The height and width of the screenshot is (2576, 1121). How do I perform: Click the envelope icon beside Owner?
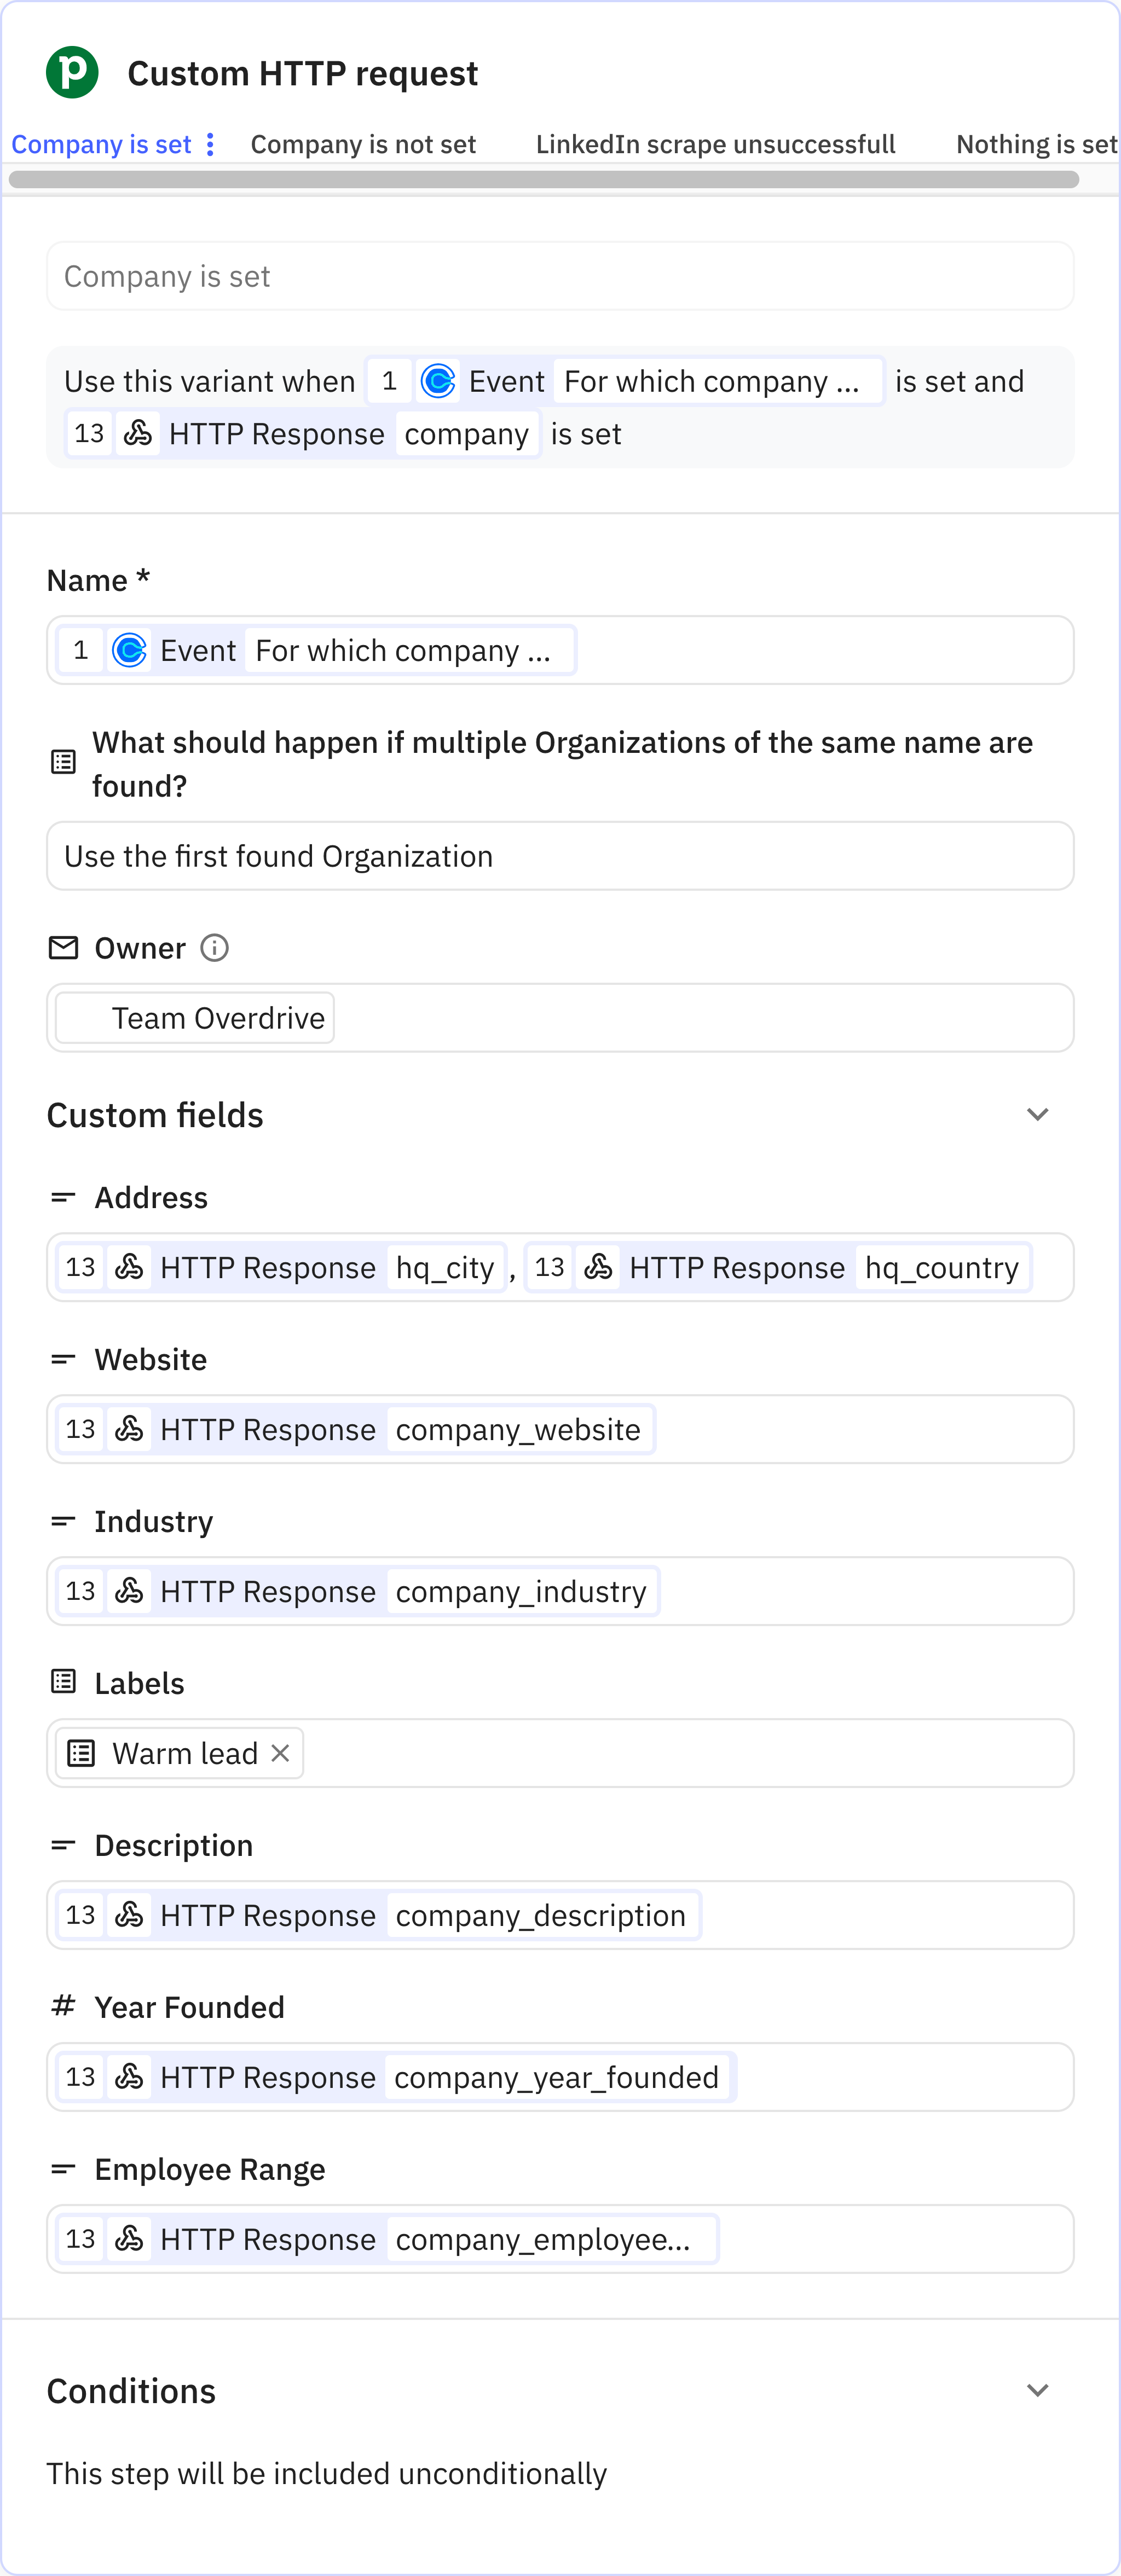tap(63, 947)
